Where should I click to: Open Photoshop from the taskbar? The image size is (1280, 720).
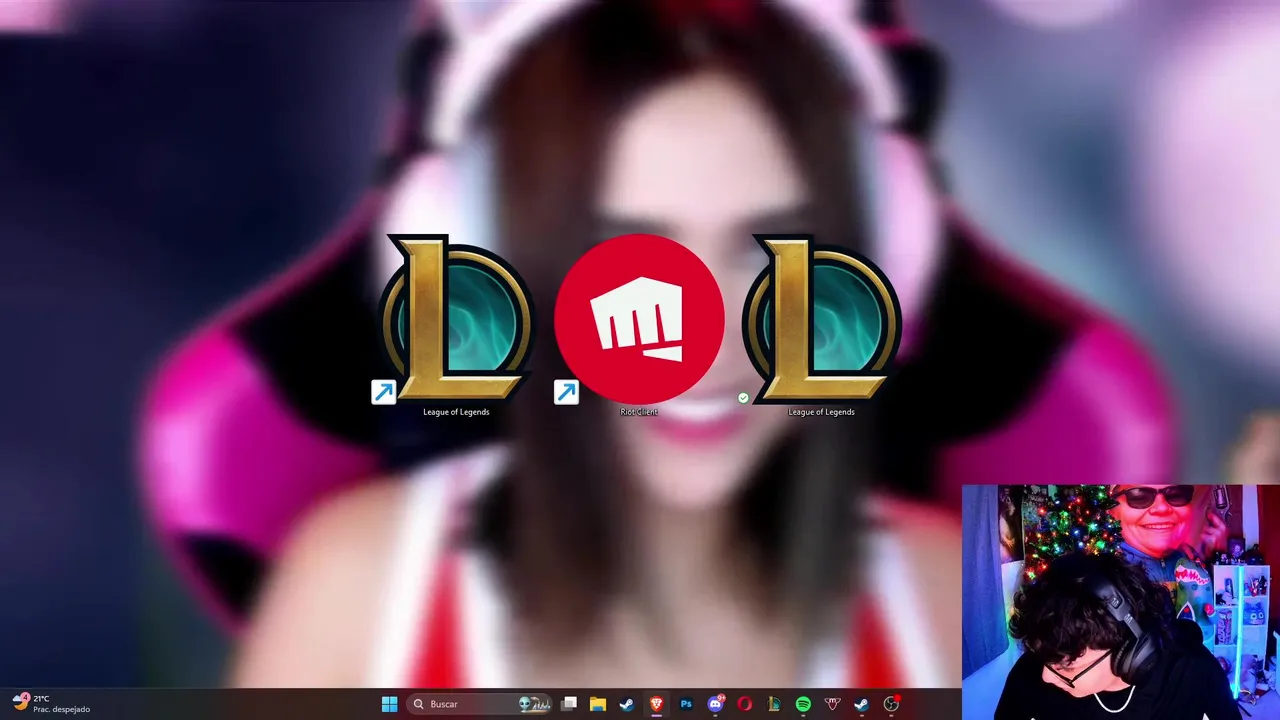coord(686,704)
